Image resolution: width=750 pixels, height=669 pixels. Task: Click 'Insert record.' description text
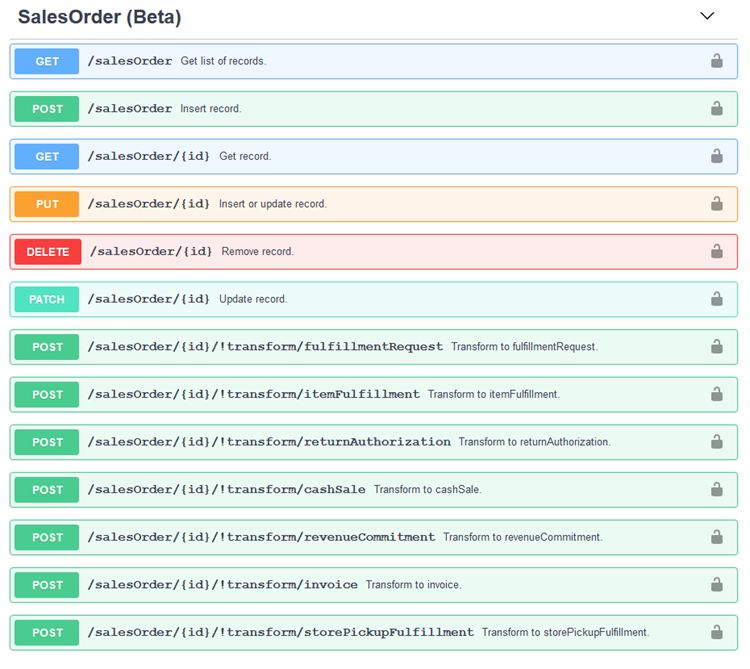[x=210, y=109]
